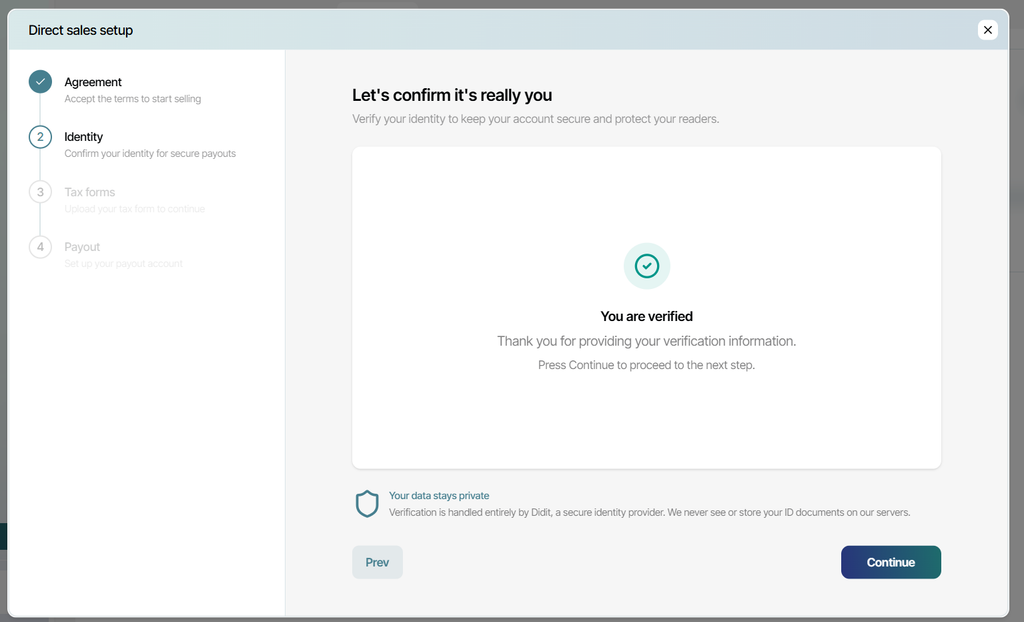Viewport: 1024px width, 622px height.
Task: Open the Tax forms step label
Action: 89,192
